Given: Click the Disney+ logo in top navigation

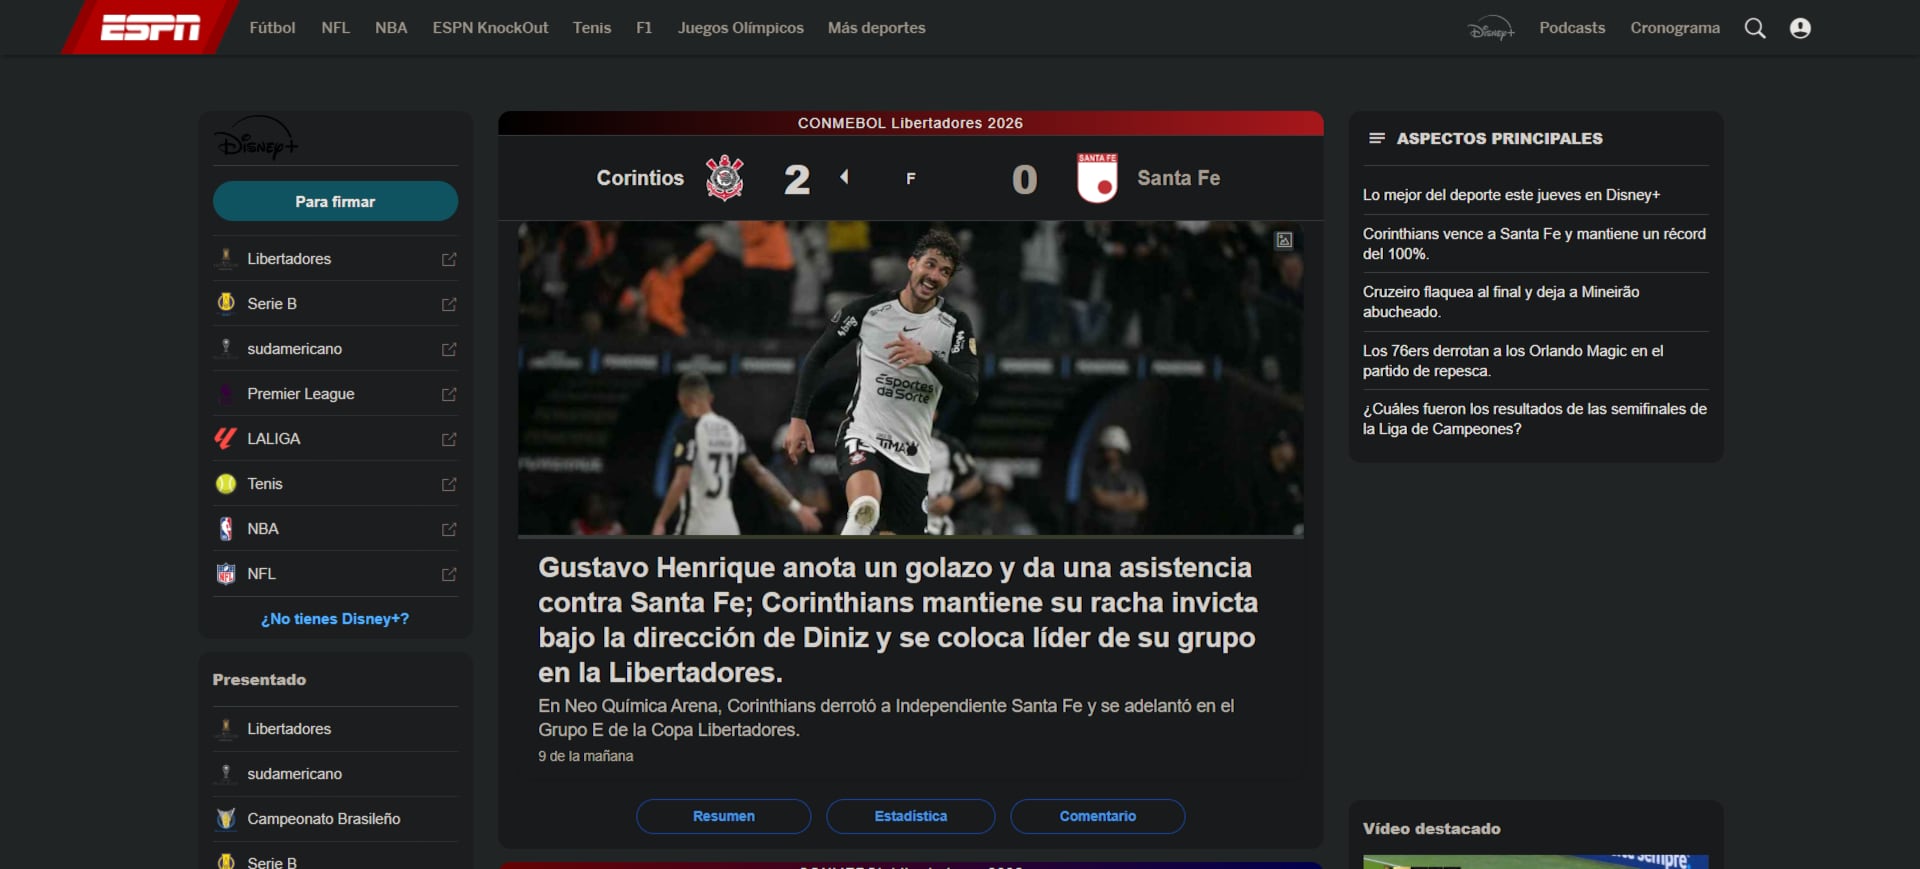Looking at the screenshot, I should tap(1491, 28).
